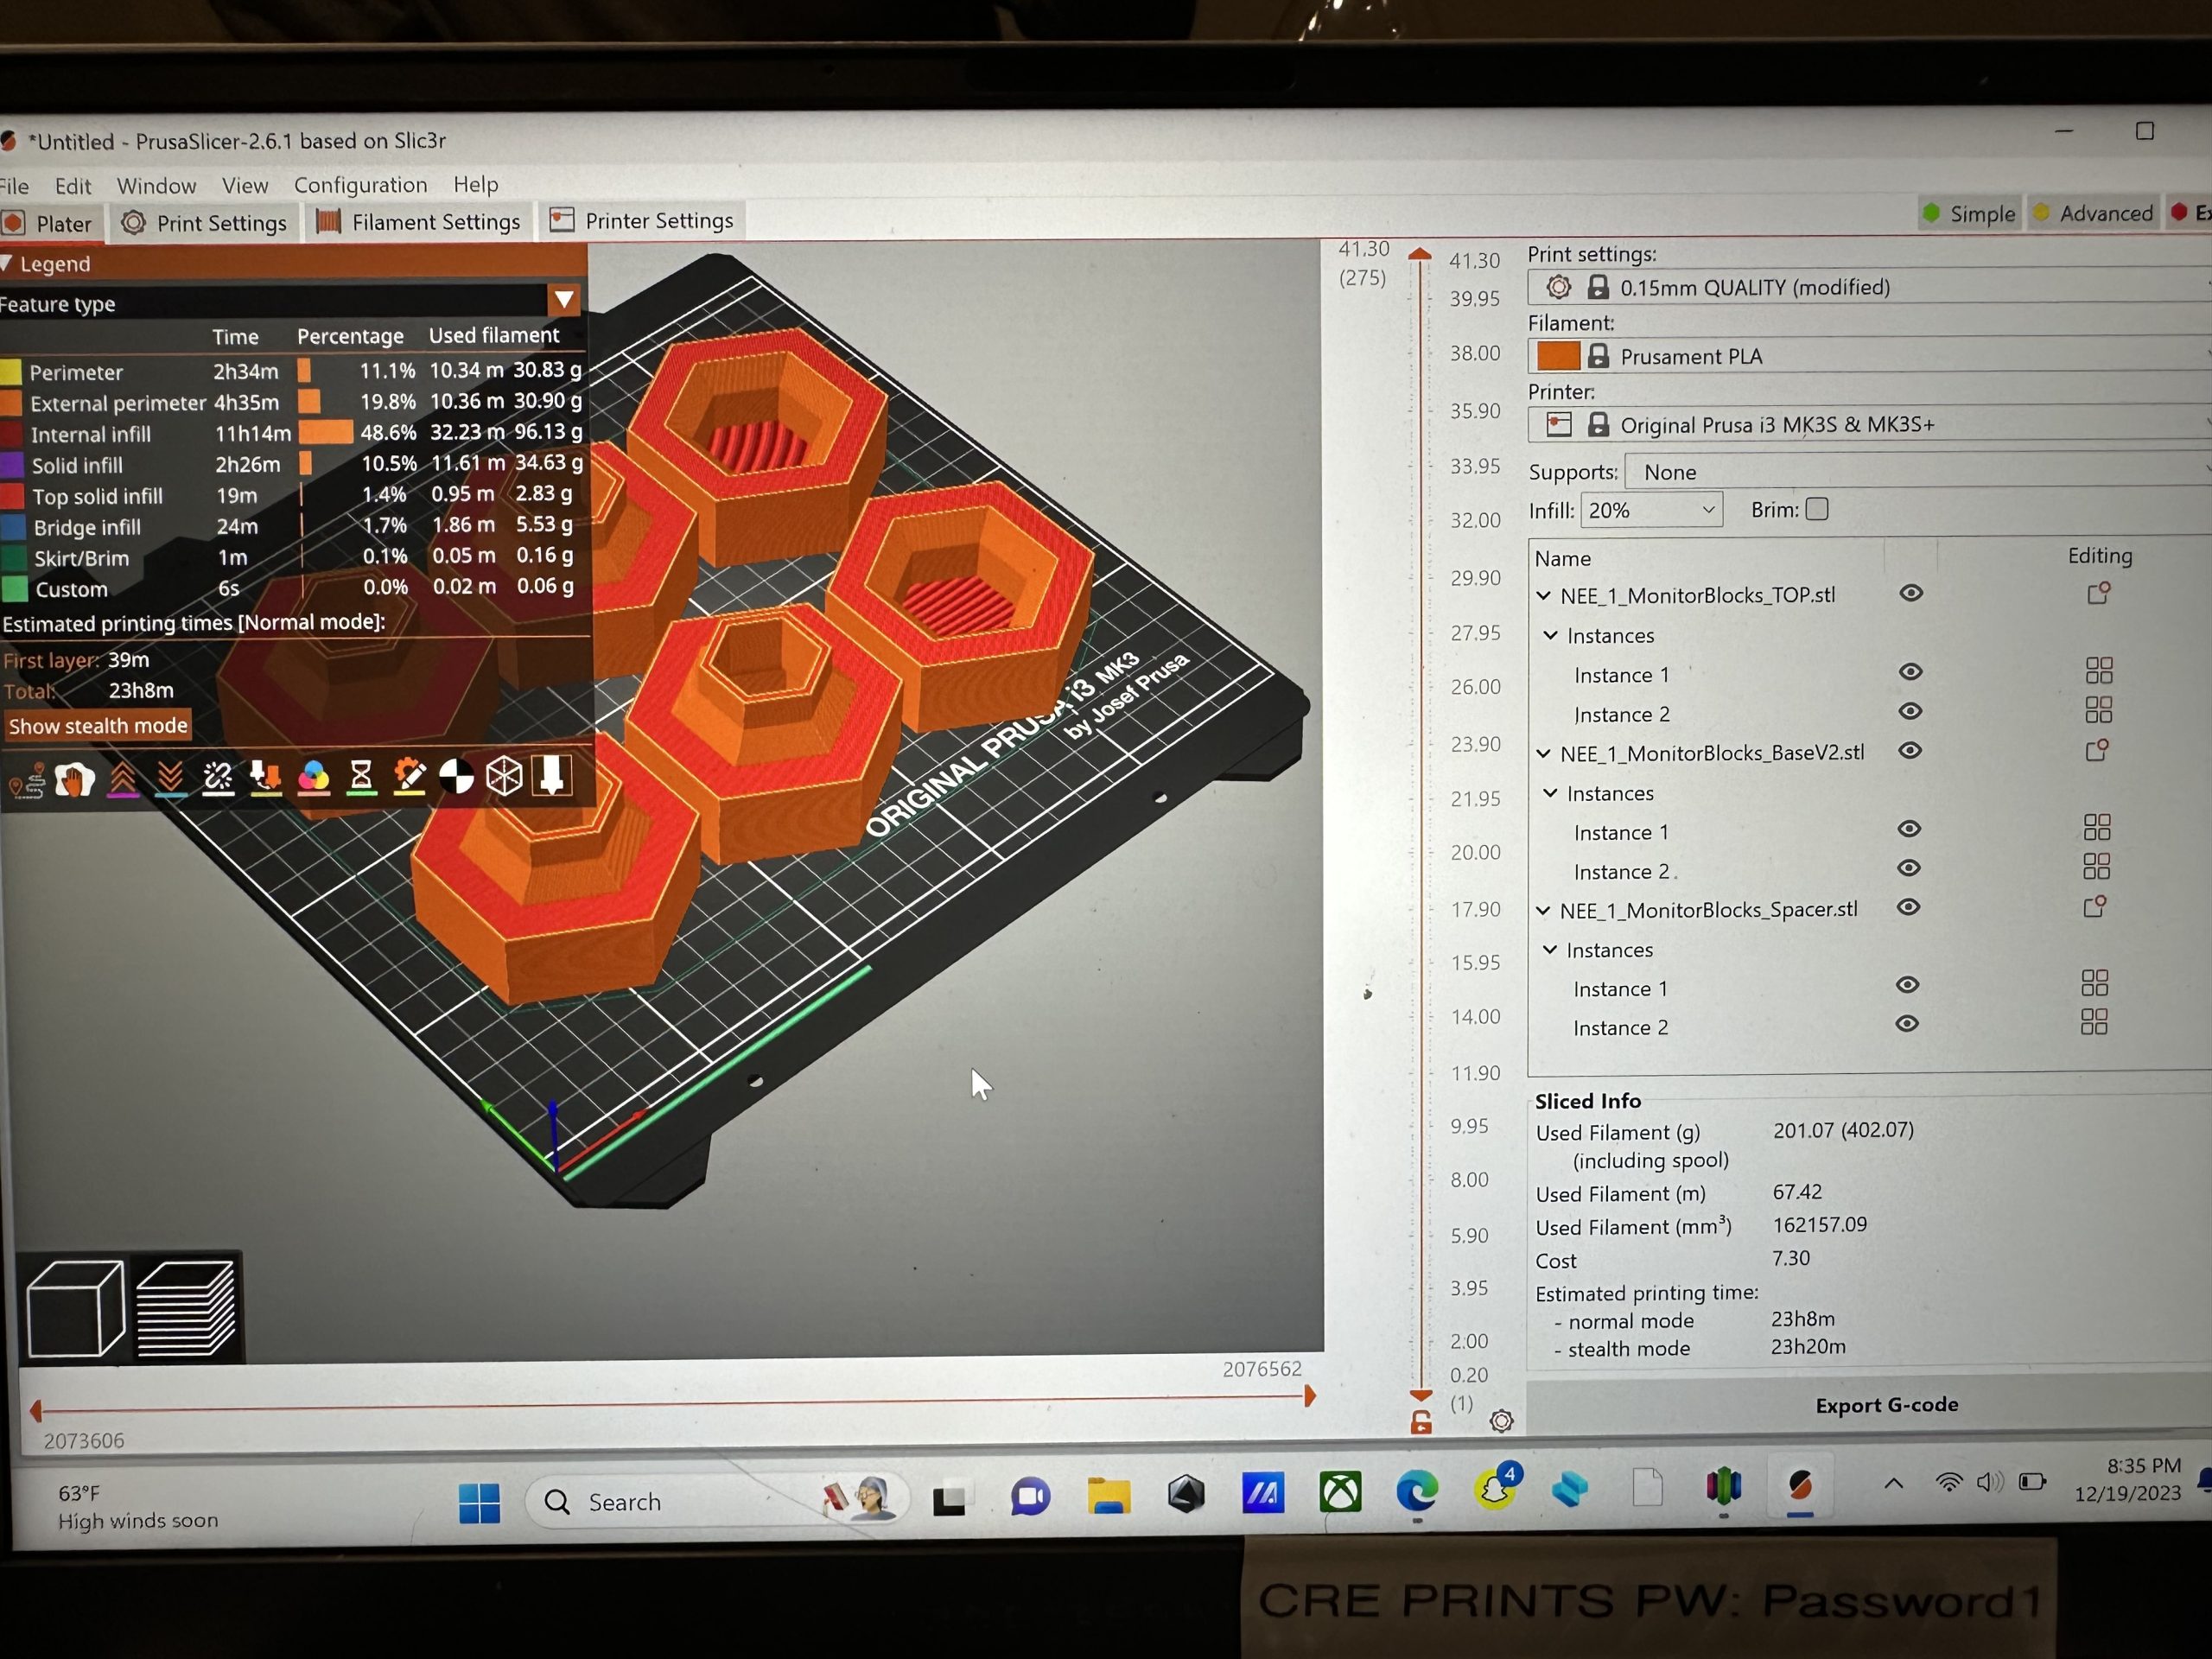Toggle visibility of BaseV2 Instance 2
2212x1659 pixels.
(1909, 868)
